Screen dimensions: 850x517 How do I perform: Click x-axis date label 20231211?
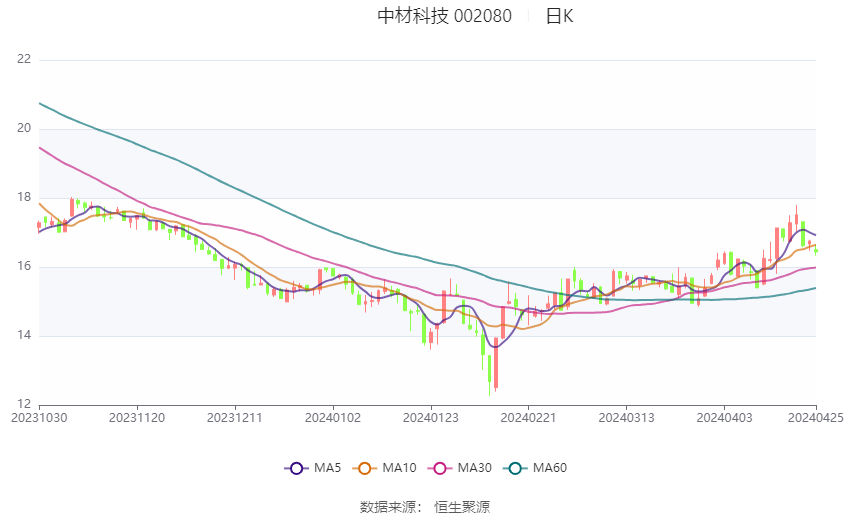235,418
